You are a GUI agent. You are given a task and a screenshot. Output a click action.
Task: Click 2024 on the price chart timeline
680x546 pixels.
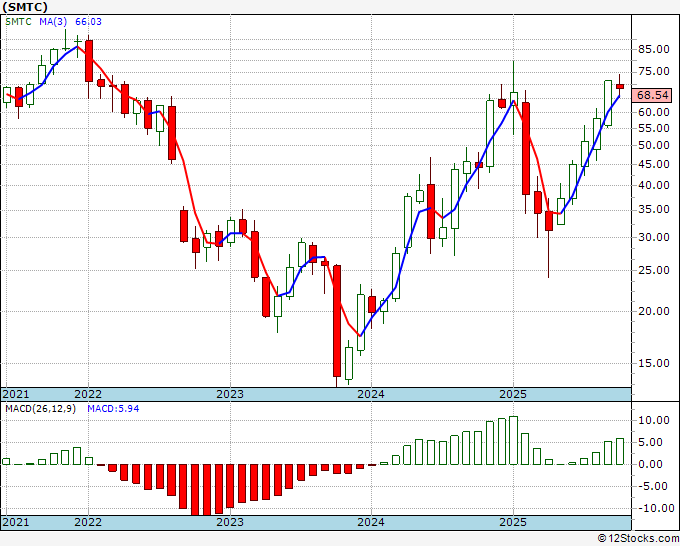tap(371, 394)
